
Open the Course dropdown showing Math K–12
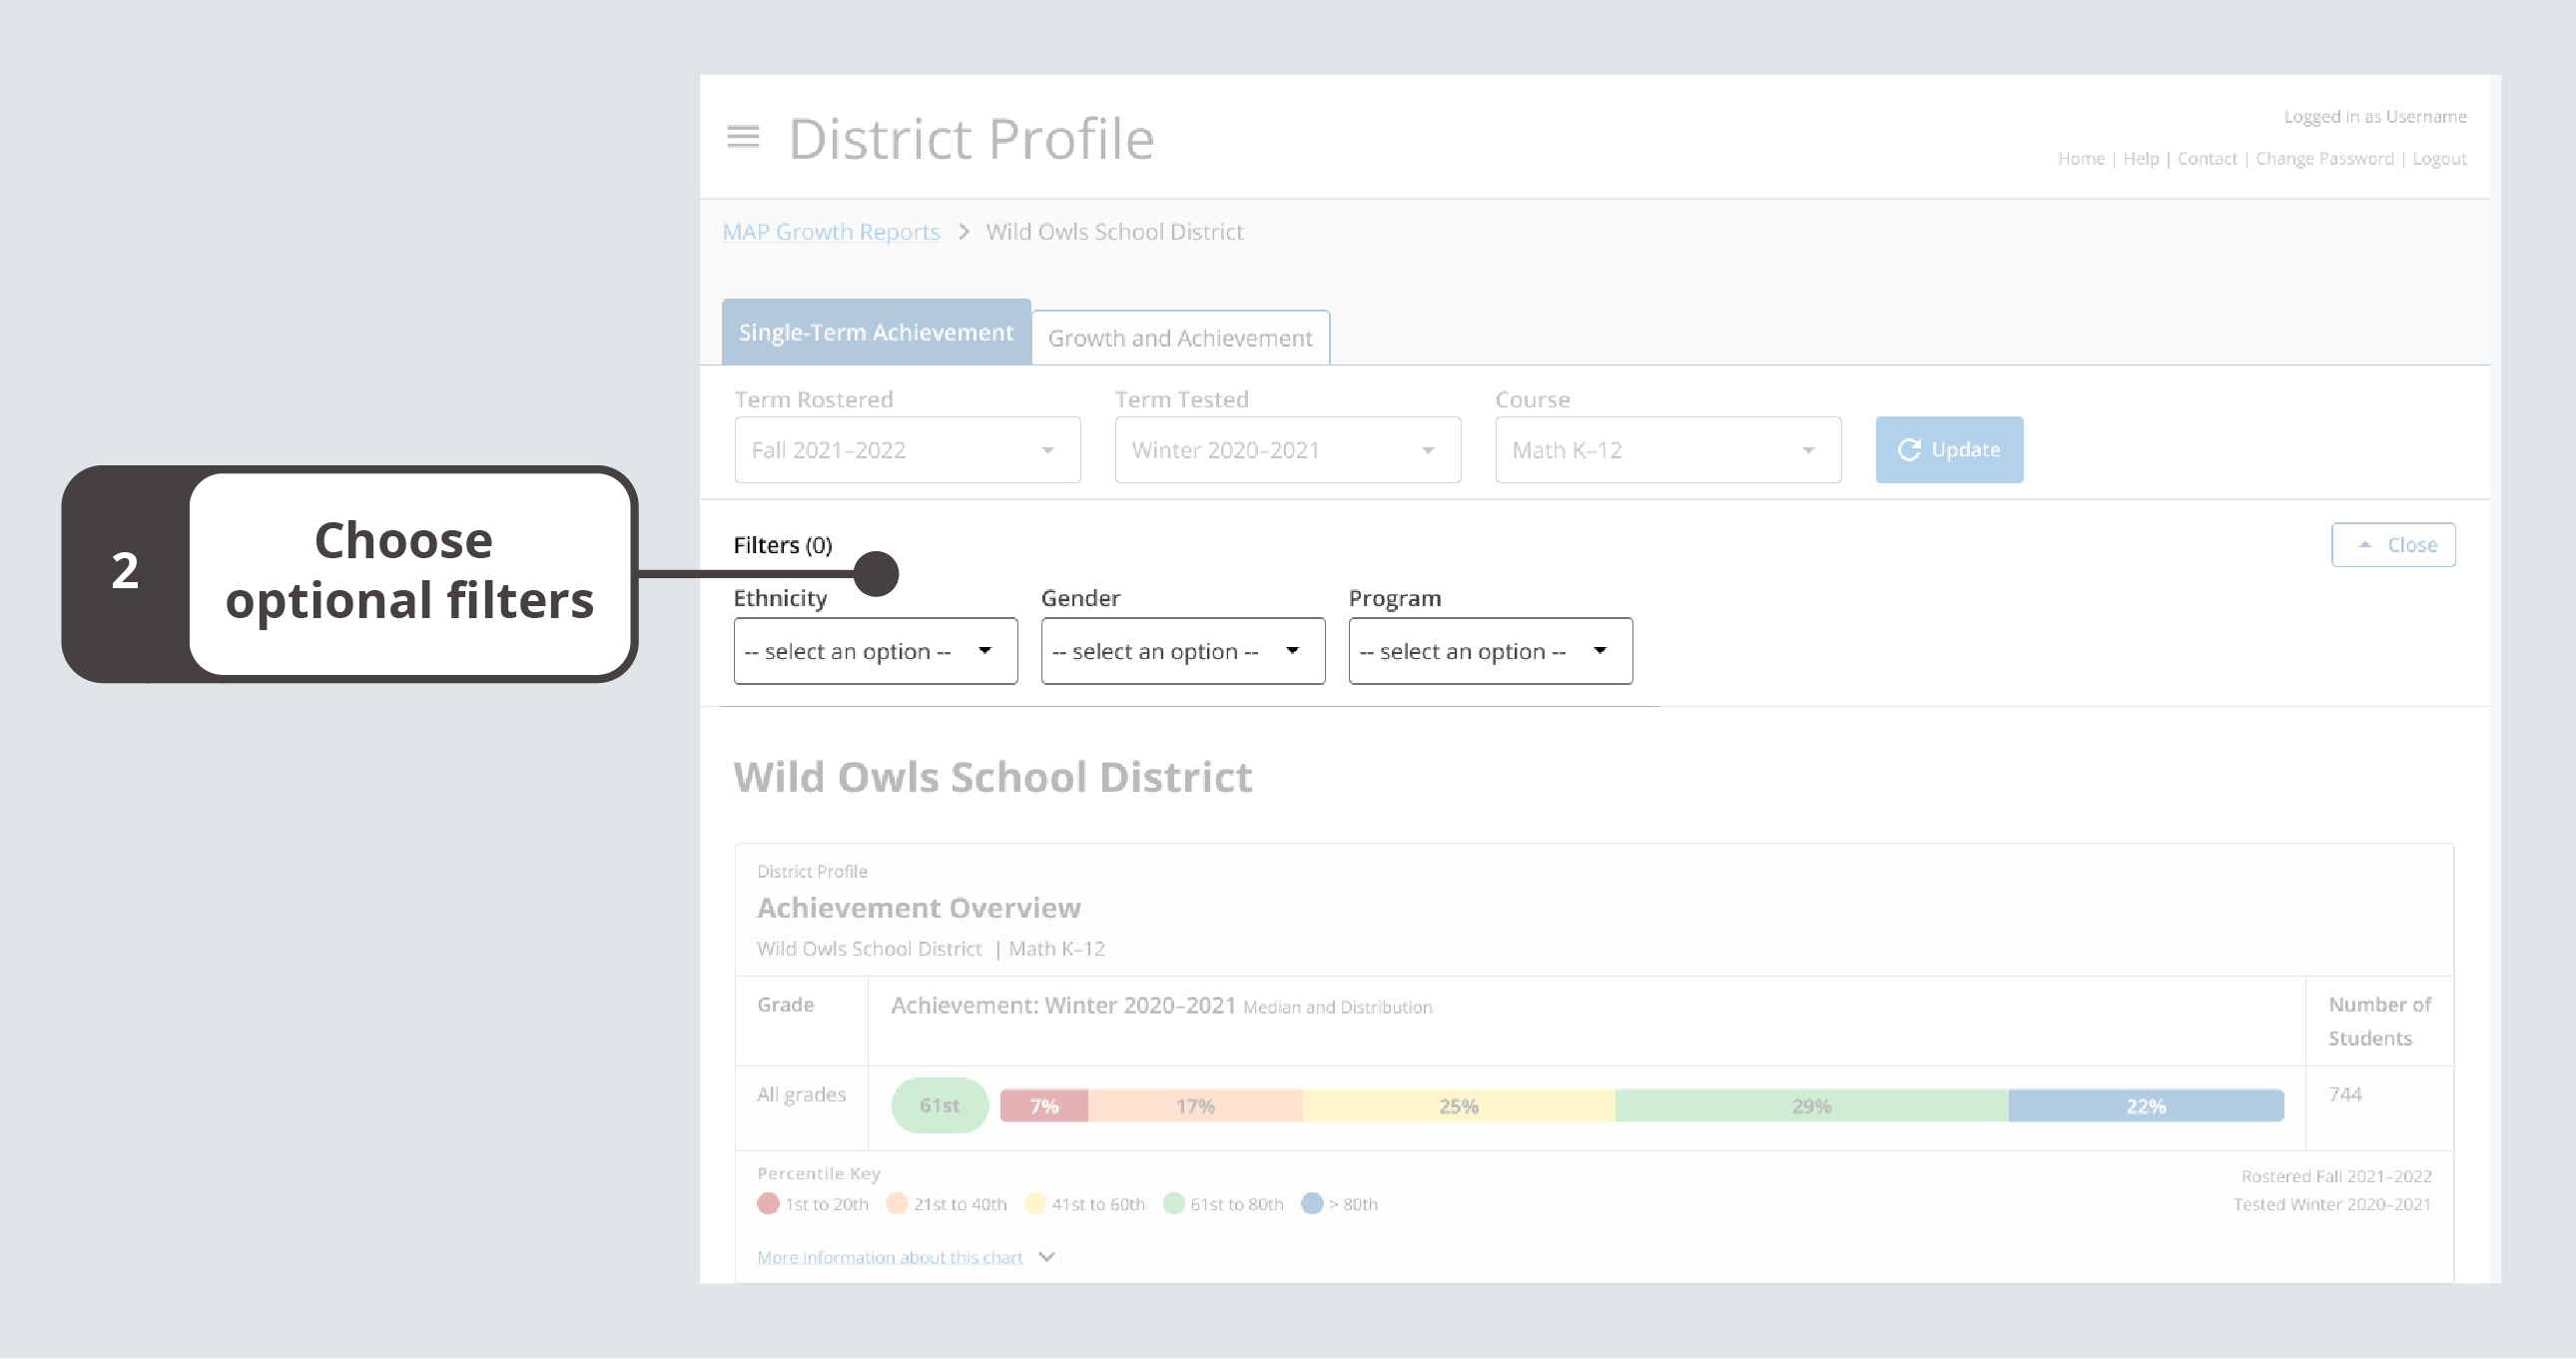point(1666,449)
